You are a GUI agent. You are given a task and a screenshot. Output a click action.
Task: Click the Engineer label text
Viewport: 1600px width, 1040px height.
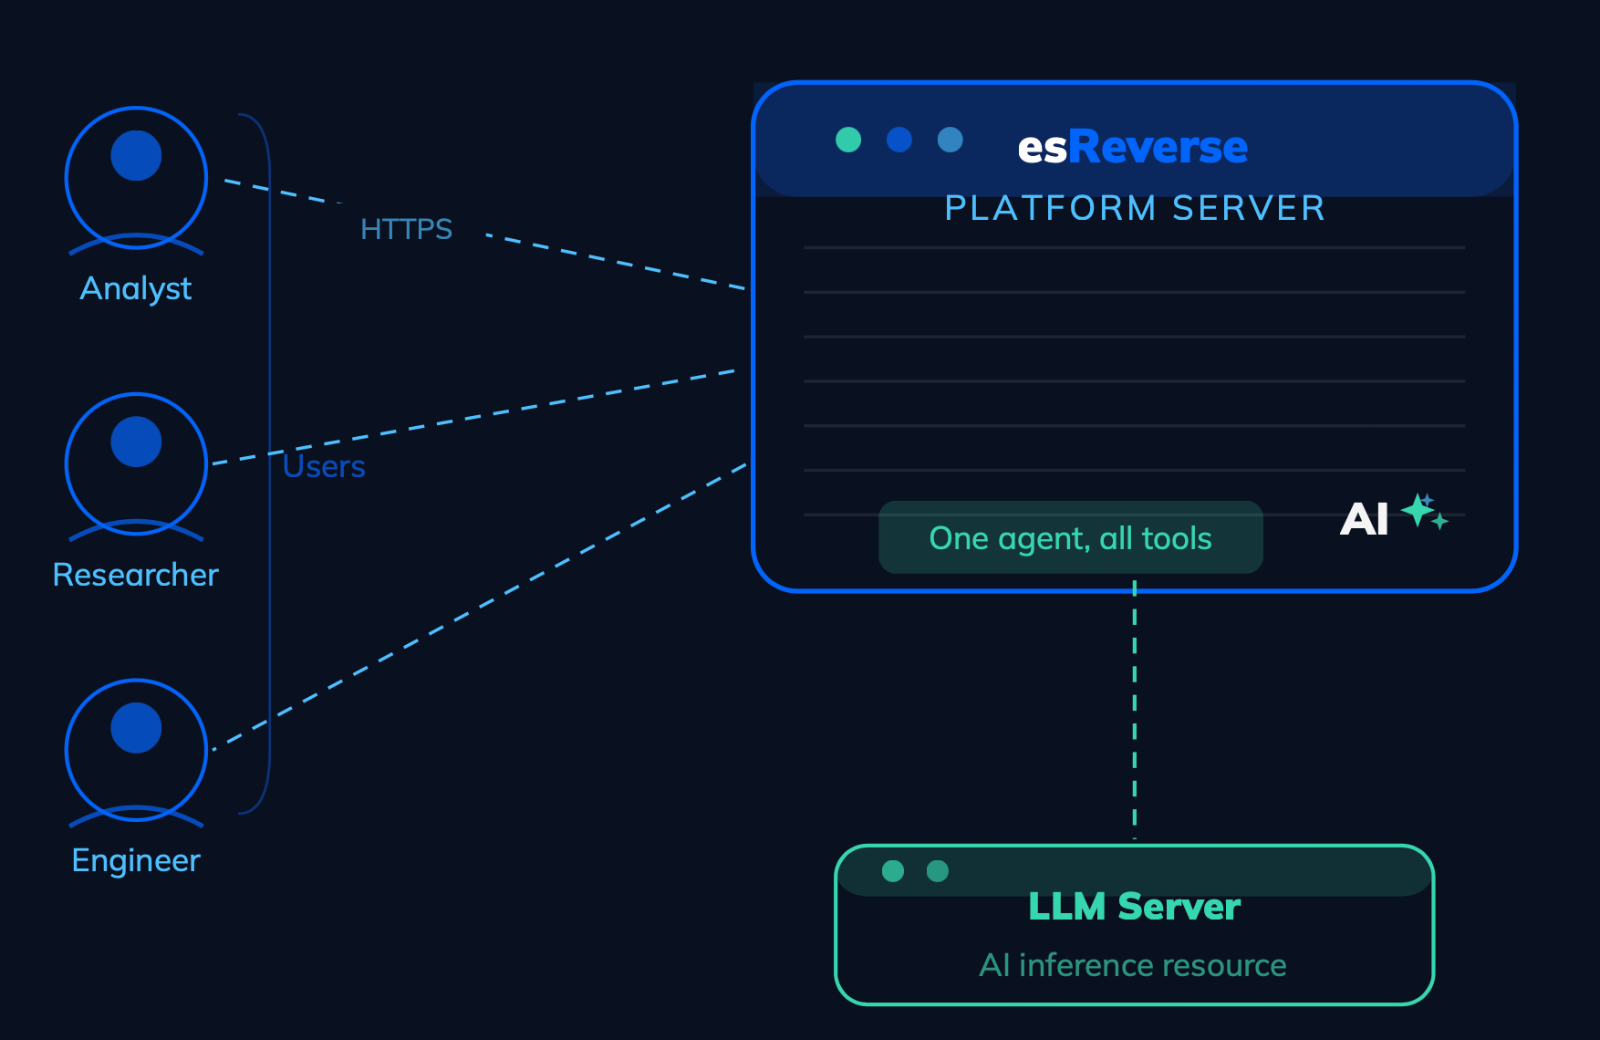click(x=136, y=861)
